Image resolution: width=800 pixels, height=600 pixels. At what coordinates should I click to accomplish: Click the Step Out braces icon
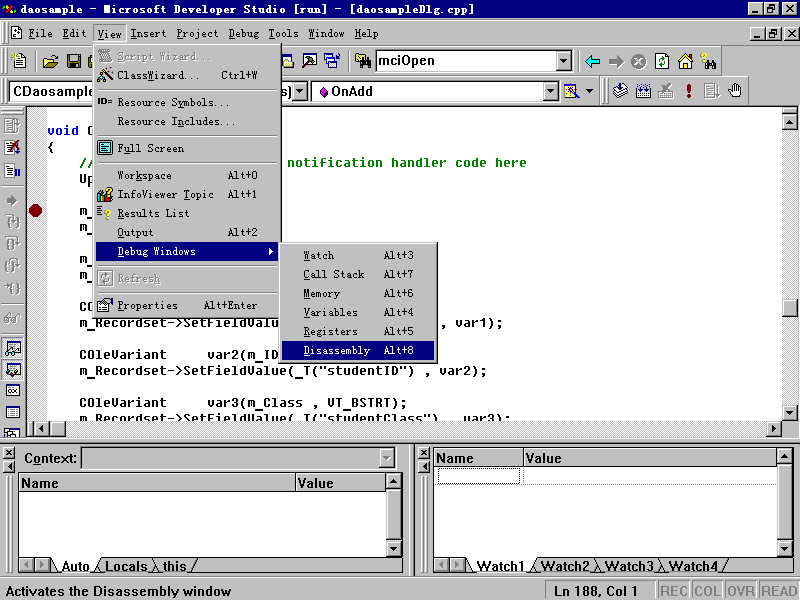point(12,266)
